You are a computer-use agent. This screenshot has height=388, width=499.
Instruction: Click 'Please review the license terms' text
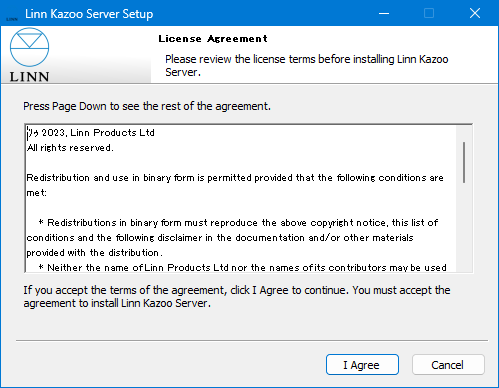pyautogui.click(x=307, y=65)
